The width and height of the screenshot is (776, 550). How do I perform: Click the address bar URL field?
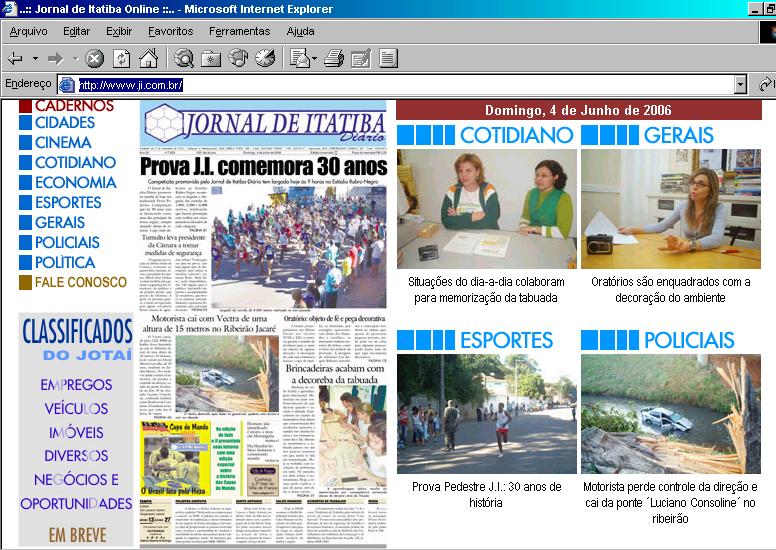point(404,85)
